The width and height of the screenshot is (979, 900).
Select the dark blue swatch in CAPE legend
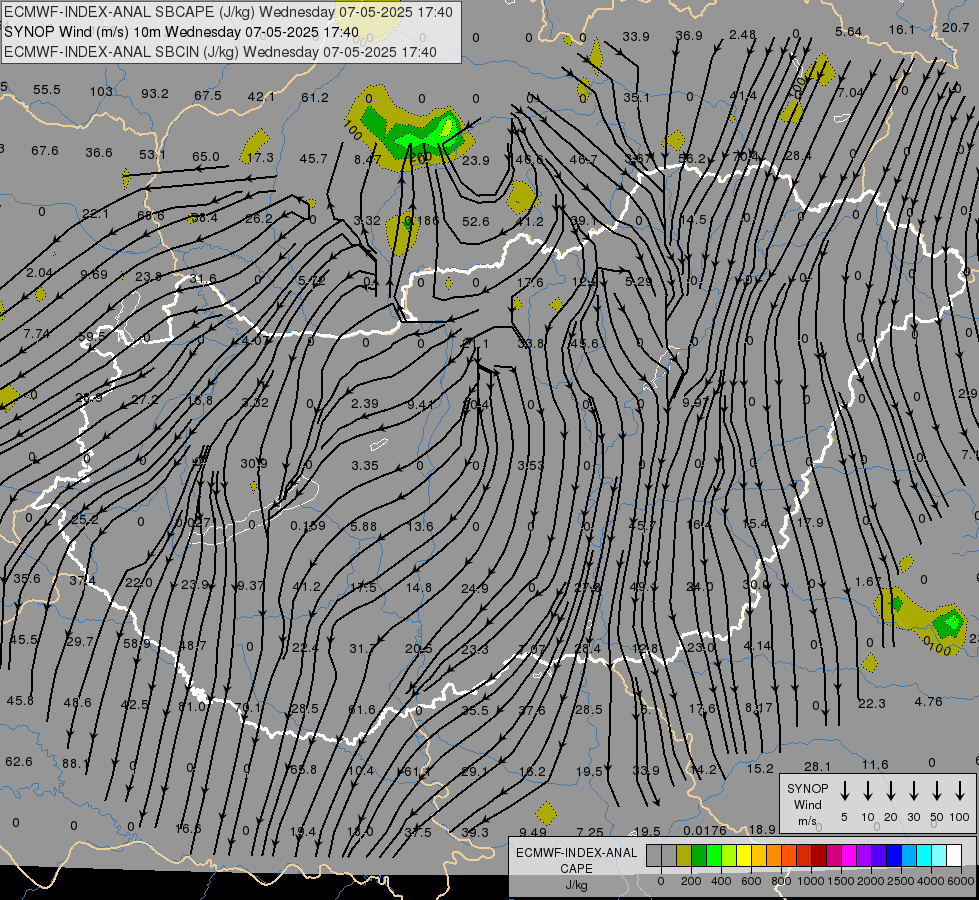click(894, 856)
